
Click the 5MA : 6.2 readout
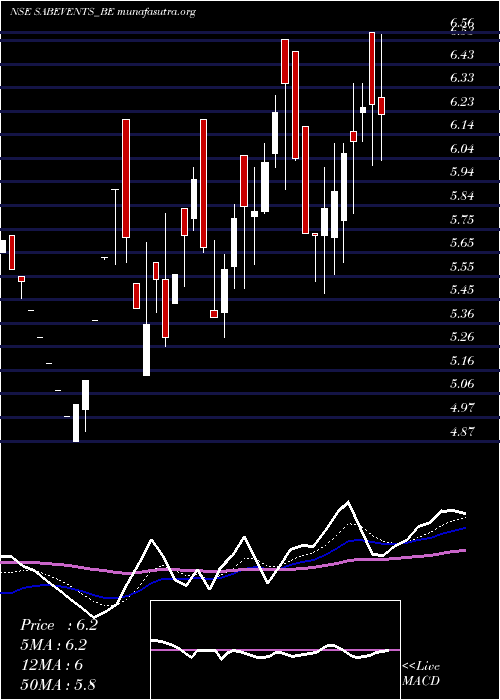(54, 645)
